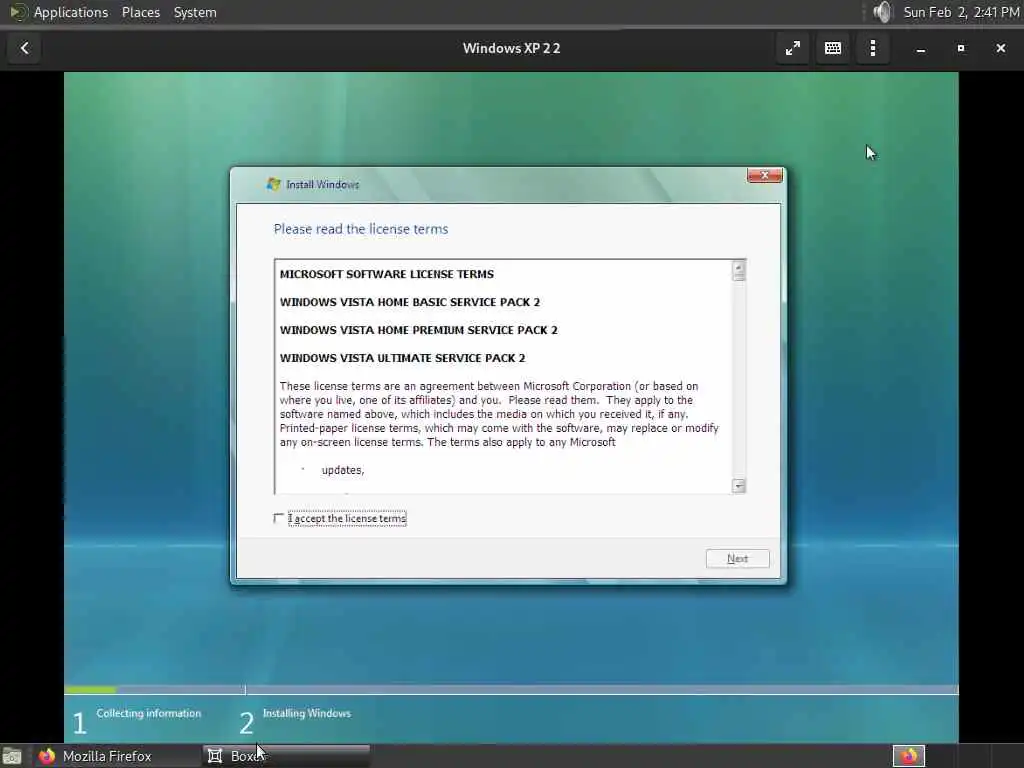Screen dimensions: 1024x768
Task: Open the Boxes three-dot menu
Action: point(872,48)
